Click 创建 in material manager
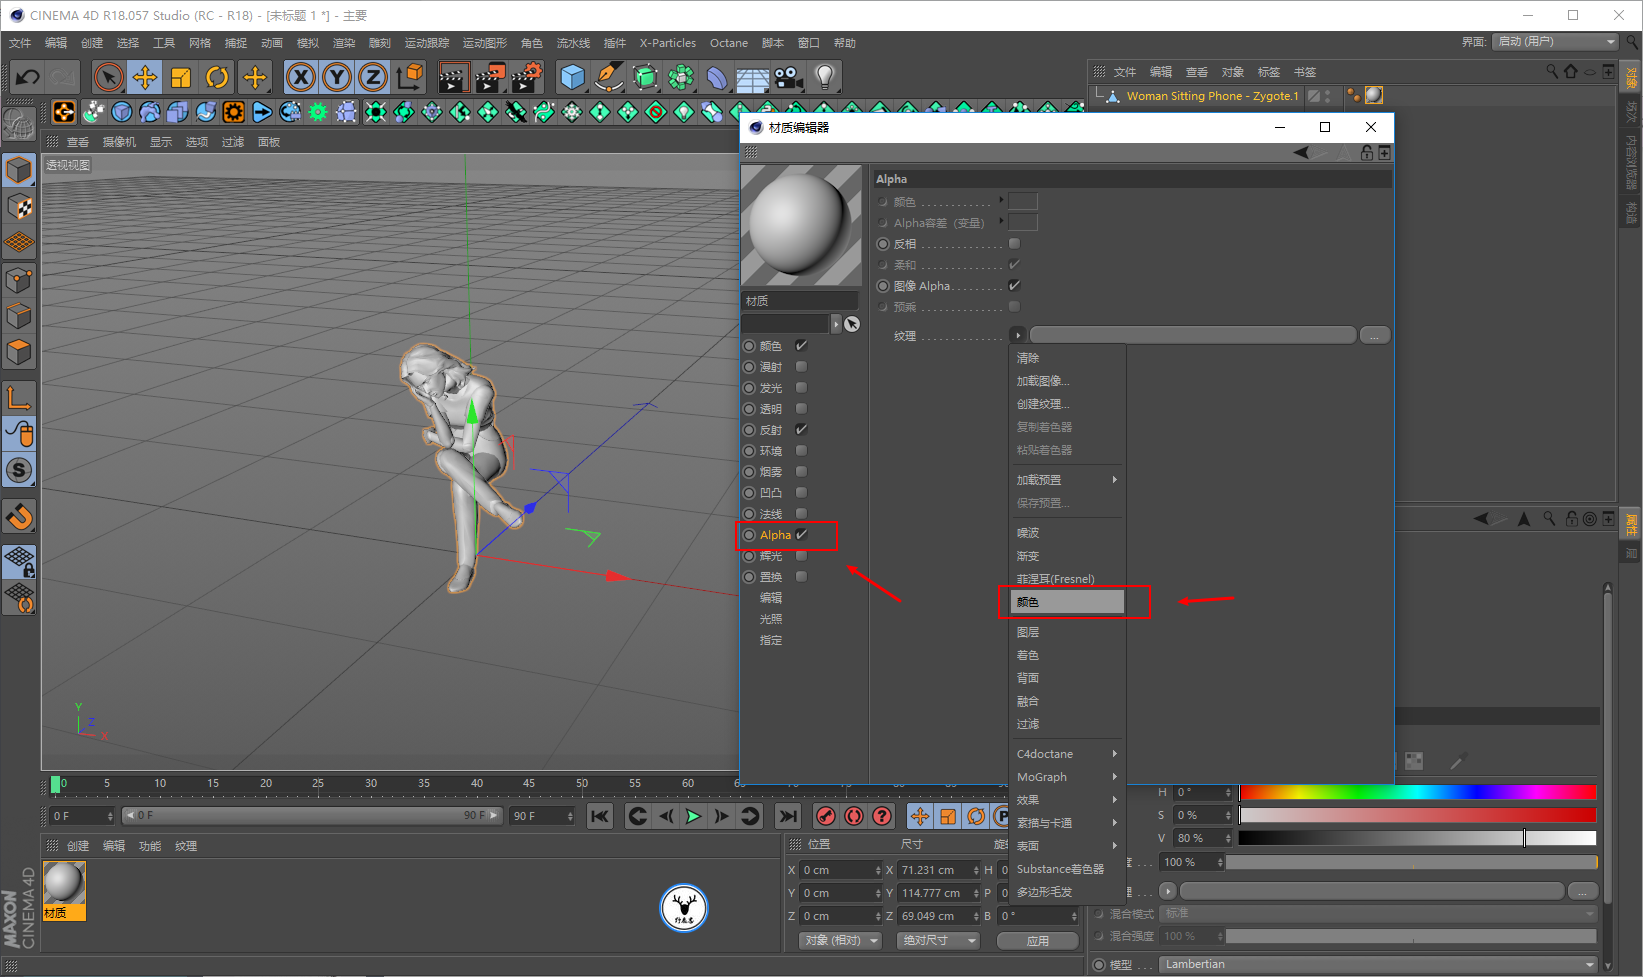Viewport: 1643px width, 977px height. point(78,846)
